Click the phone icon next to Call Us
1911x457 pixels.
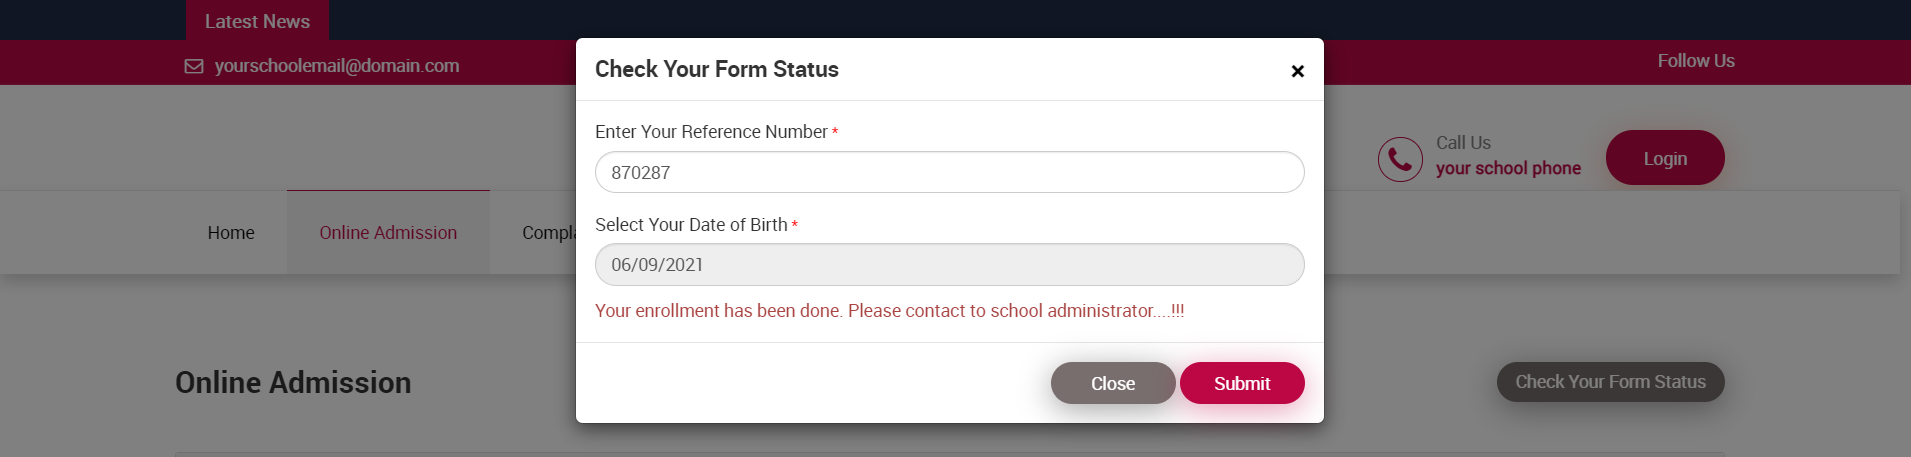(1399, 159)
